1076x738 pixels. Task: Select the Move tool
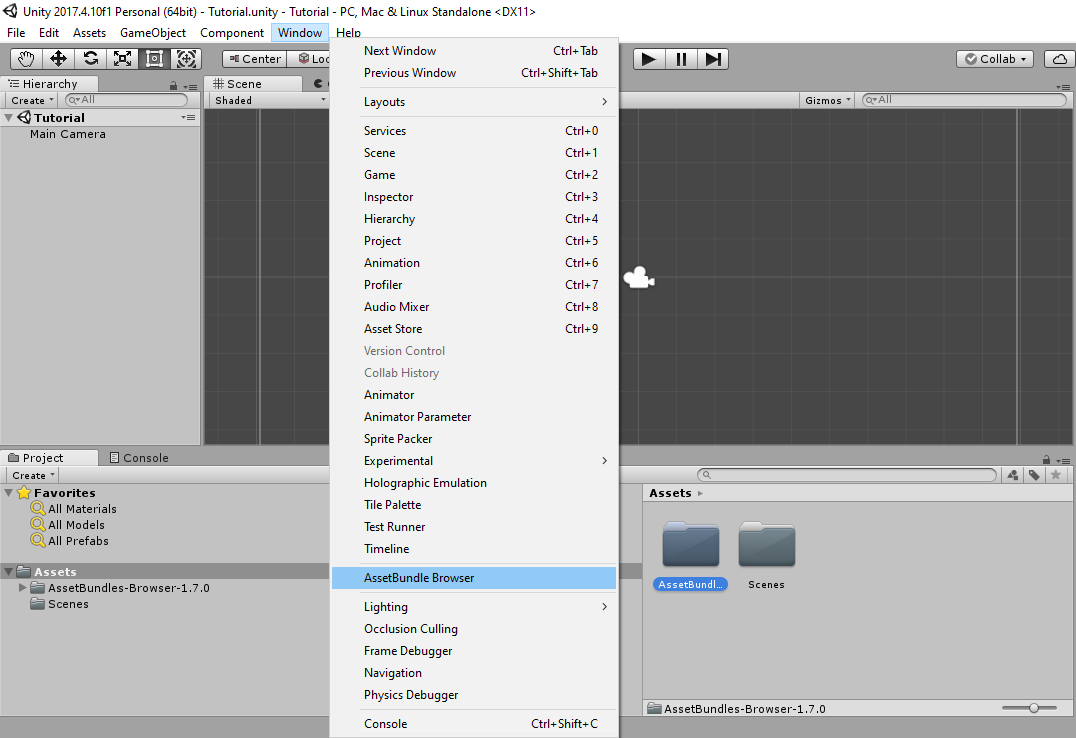(58, 59)
